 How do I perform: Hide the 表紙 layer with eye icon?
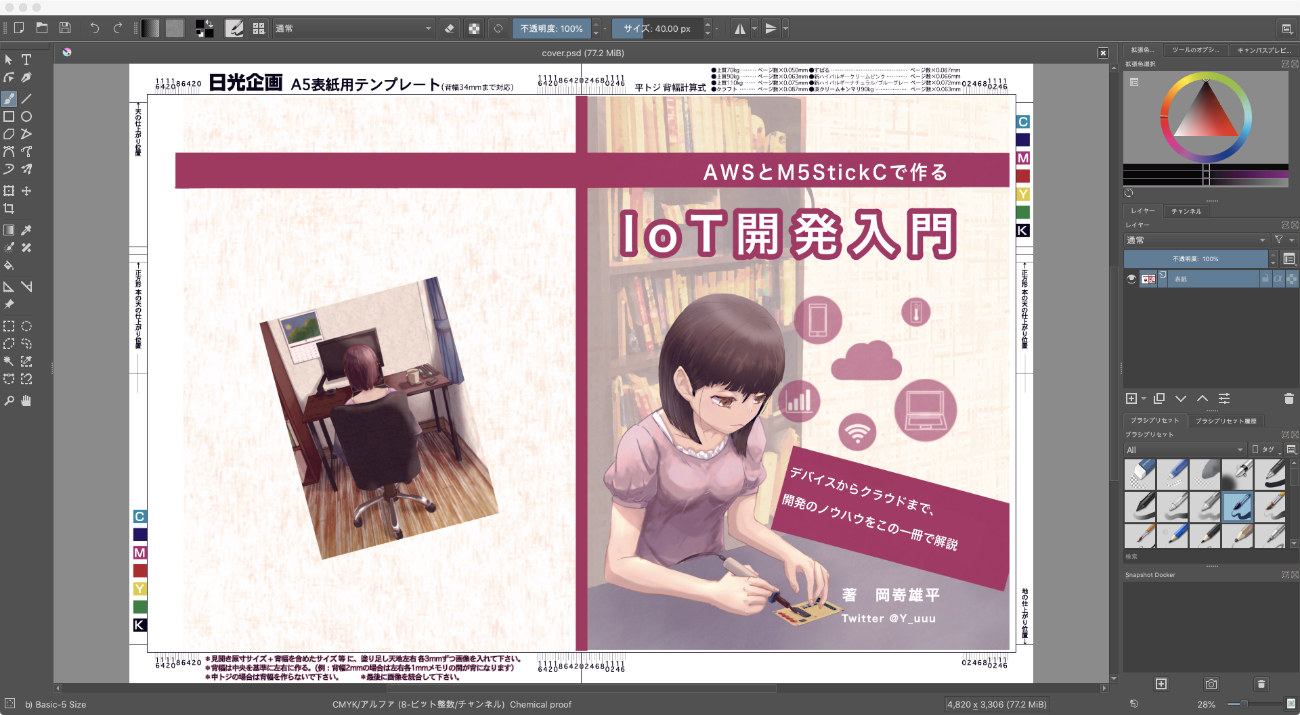coord(1132,279)
